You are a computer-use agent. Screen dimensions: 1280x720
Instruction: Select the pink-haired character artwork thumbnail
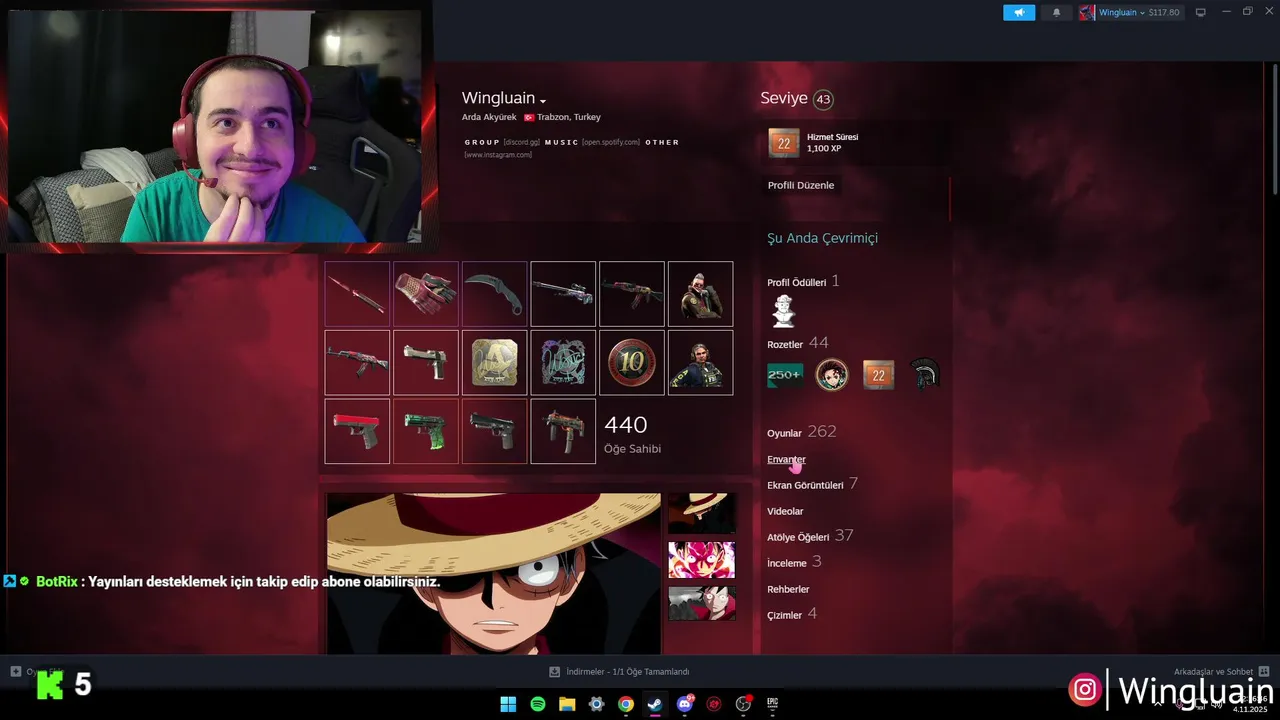(x=701, y=560)
